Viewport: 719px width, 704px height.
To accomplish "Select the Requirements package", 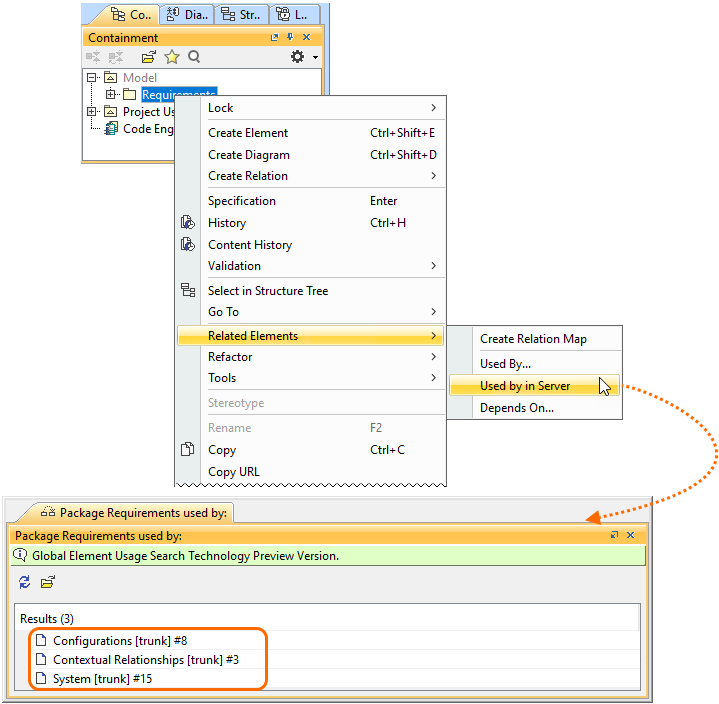I will tap(178, 94).
